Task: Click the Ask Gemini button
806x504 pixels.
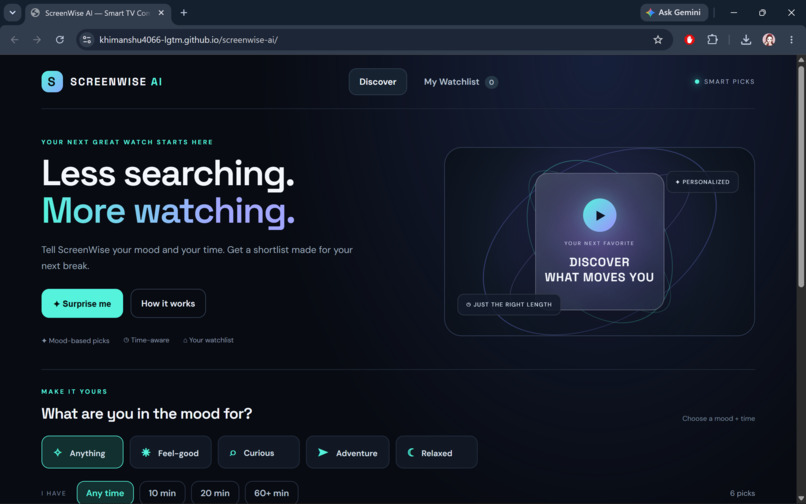Action: [674, 12]
